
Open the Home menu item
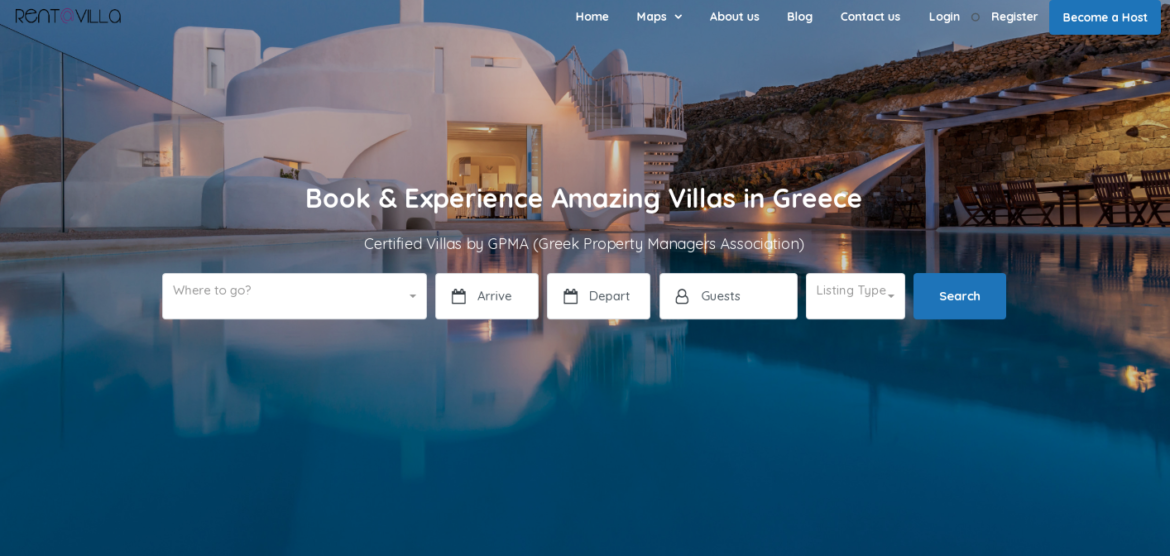(592, 16)
